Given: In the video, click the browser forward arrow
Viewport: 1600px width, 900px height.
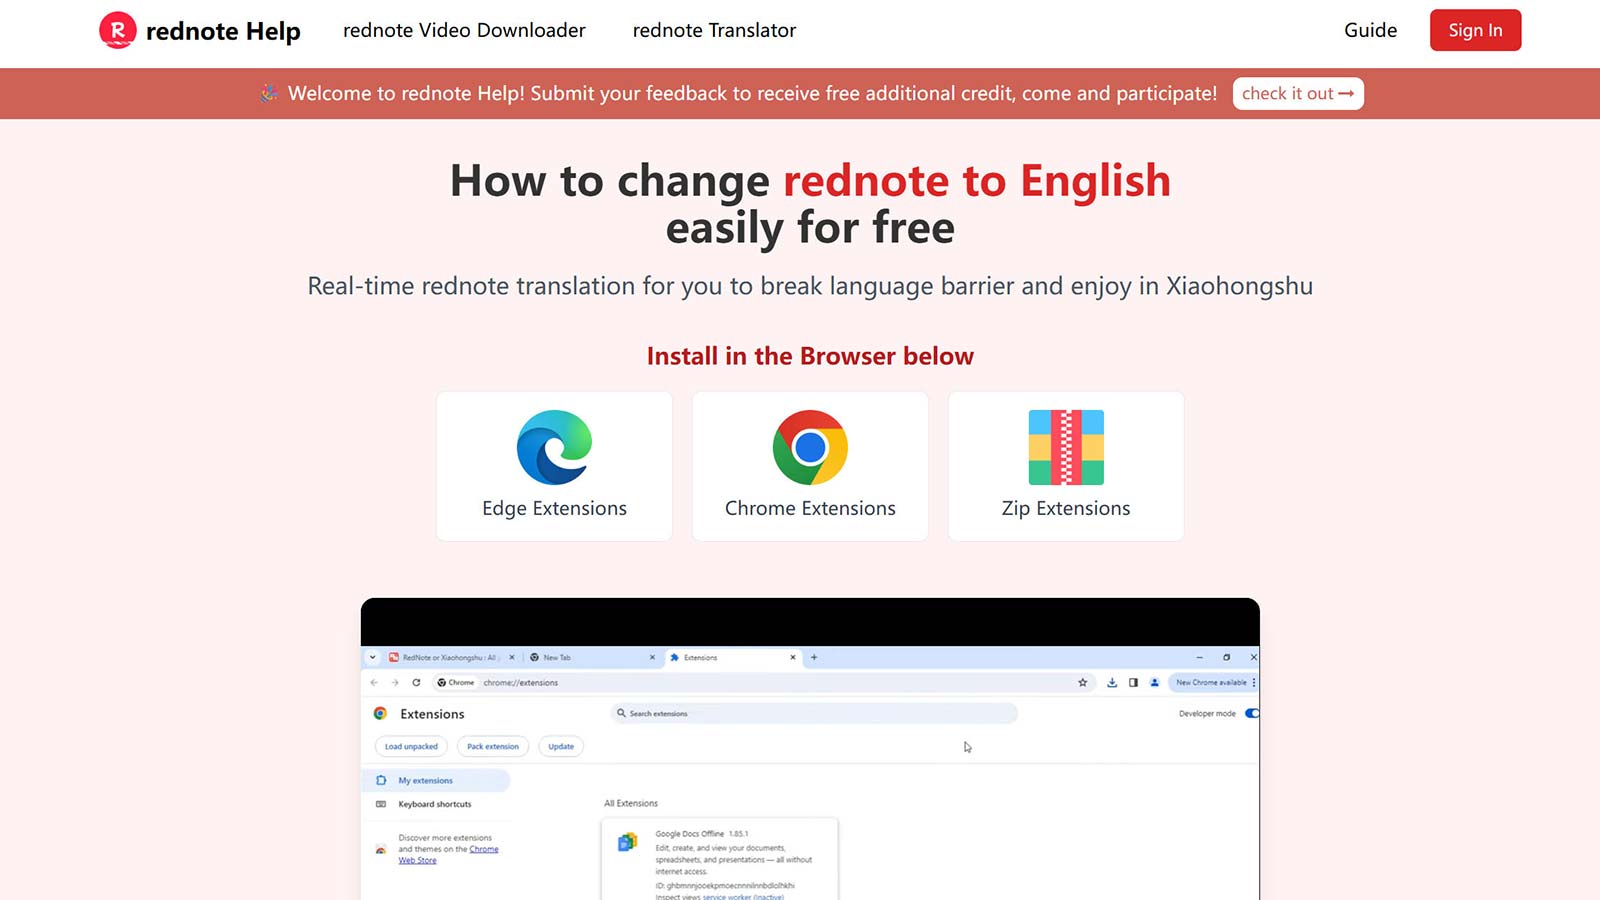Looking at the screenshot, I should coord(395,682).
